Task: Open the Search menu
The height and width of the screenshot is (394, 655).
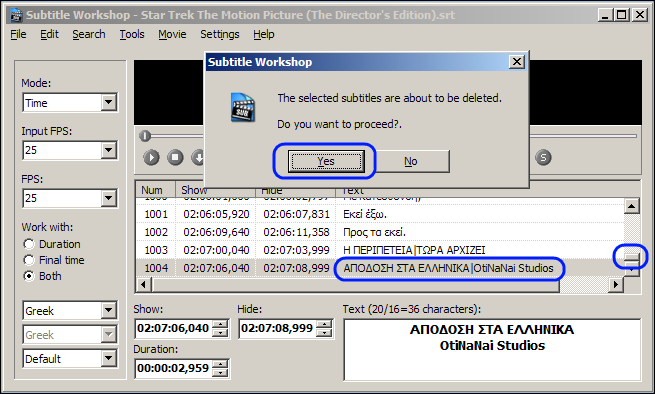Action: (89, 34)
